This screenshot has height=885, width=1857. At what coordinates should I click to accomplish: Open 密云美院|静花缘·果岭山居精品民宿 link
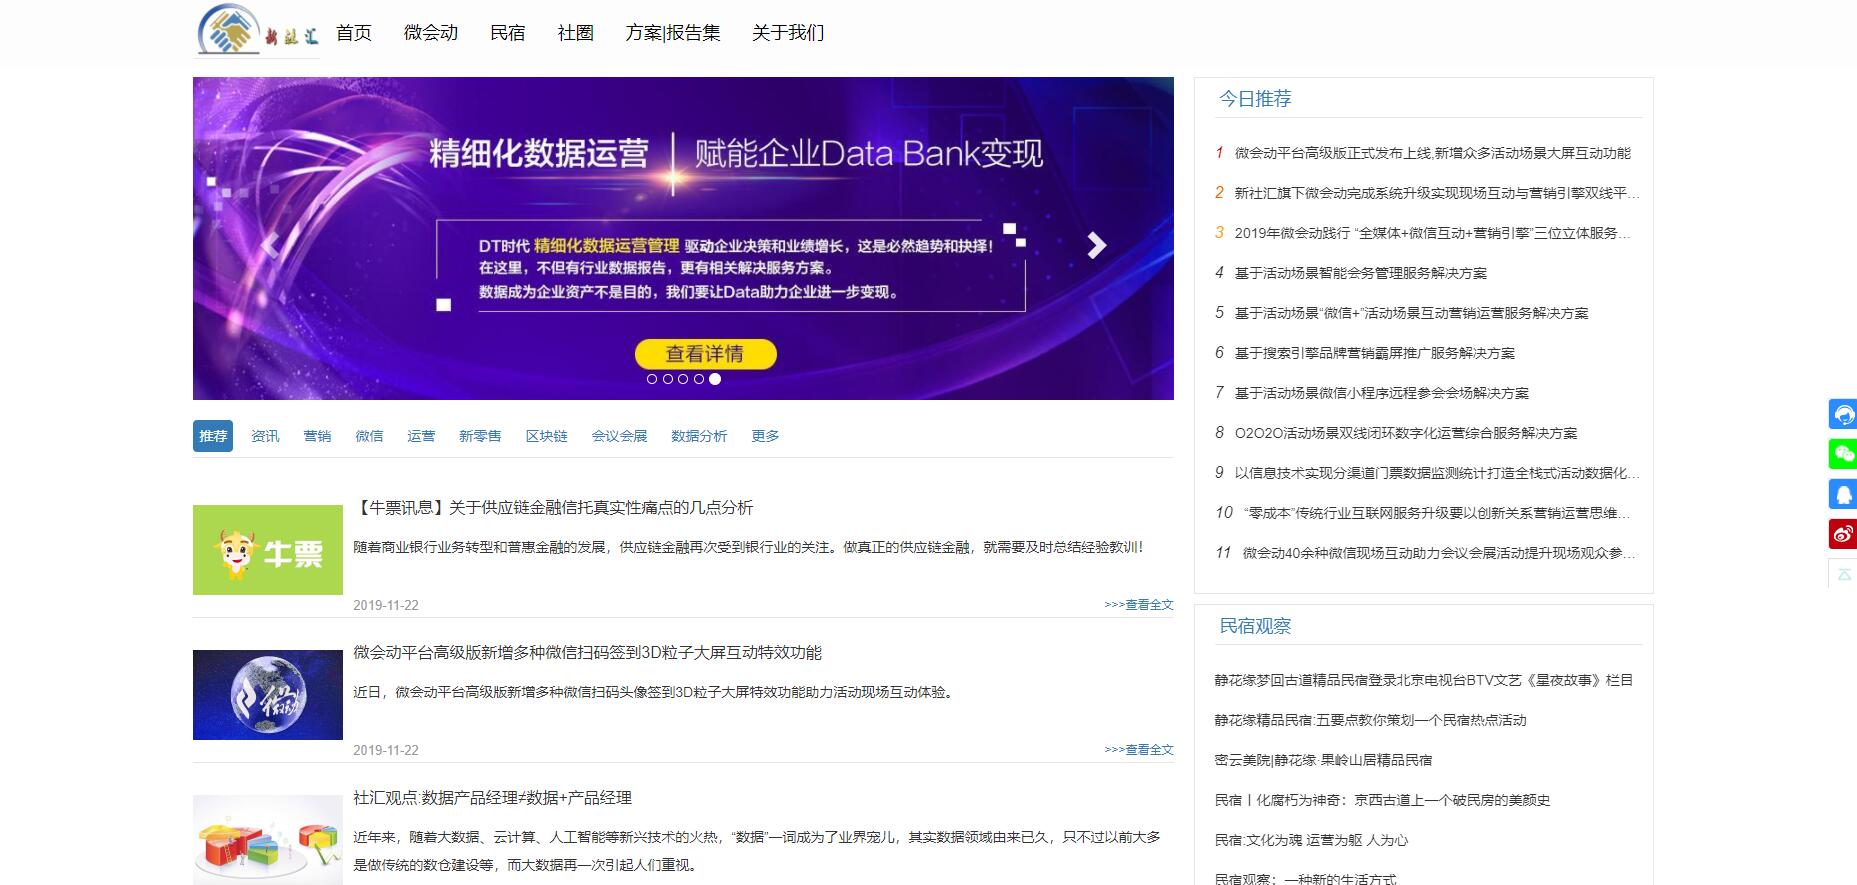pyautogui.click(x=1323, y=760)
